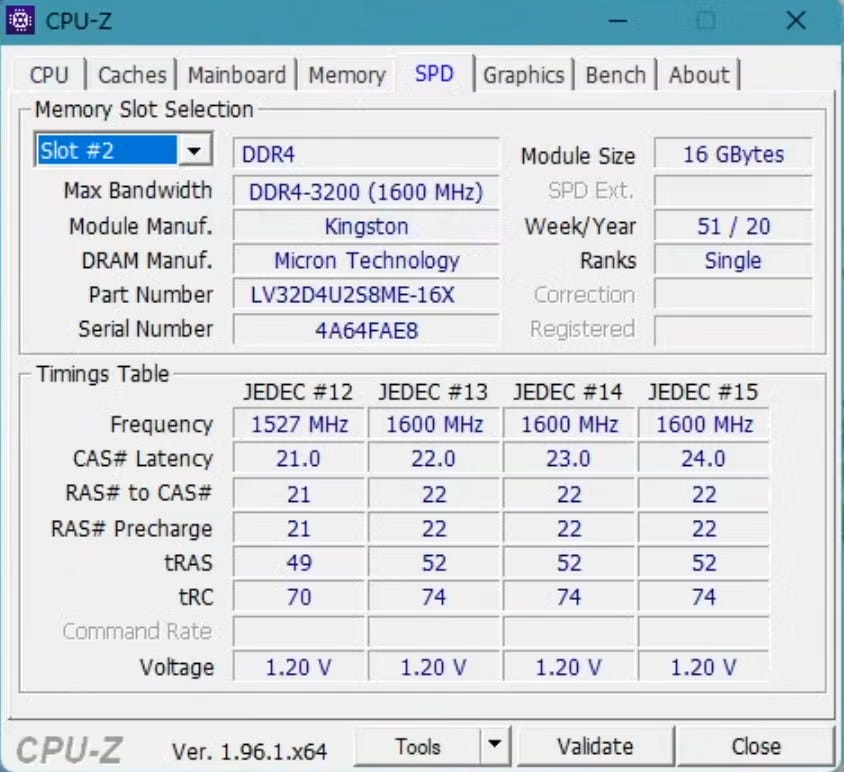The height and width of the screenshot is (772, 844).
Task: Click the JEDEC #12 column header
Action: [x=298, y=392]
